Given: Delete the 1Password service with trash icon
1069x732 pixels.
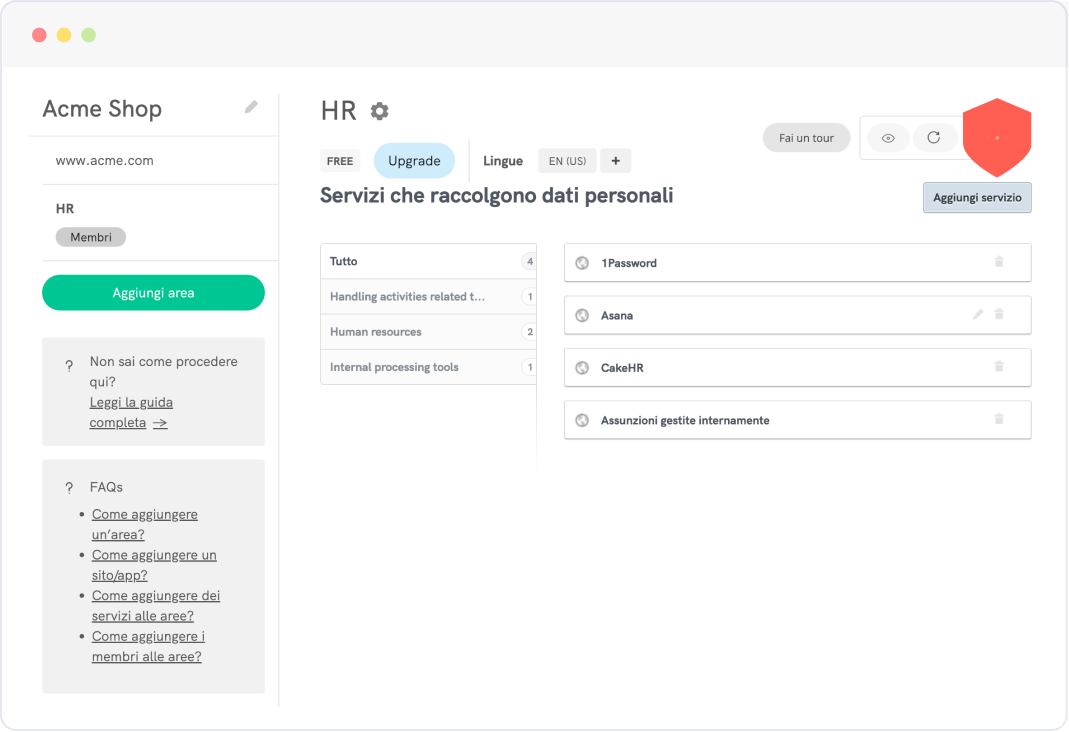Looking at the screenshot, I should [x=998, y=262].
